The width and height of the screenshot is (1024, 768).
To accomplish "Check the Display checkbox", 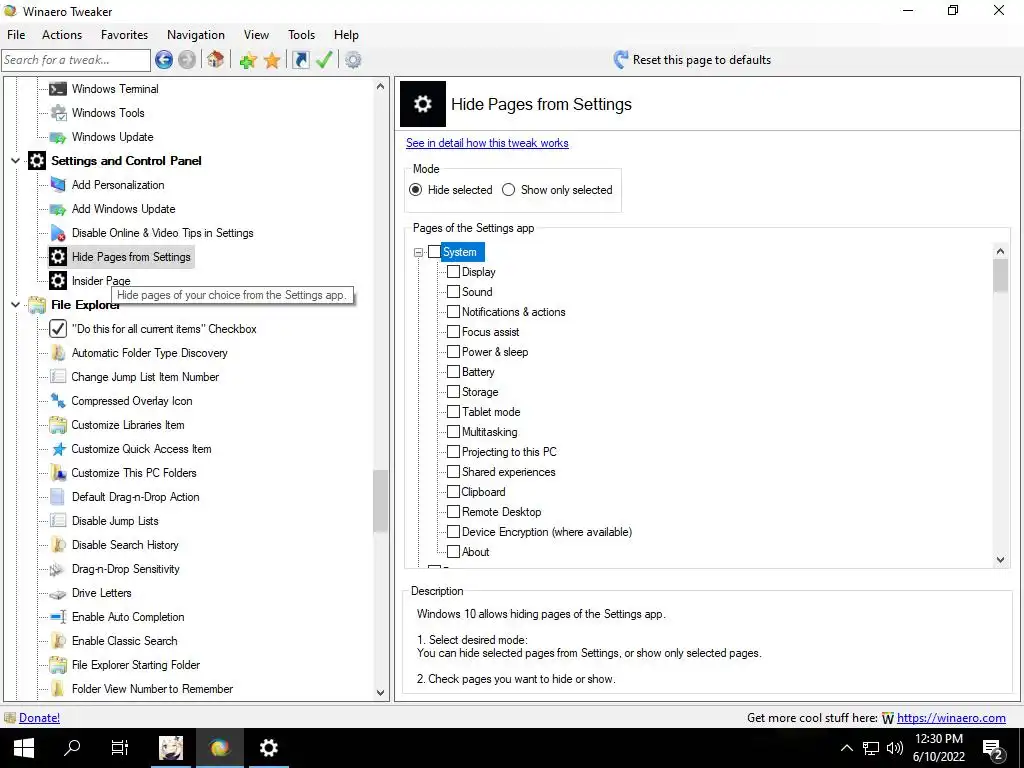I will click(453, 272).
